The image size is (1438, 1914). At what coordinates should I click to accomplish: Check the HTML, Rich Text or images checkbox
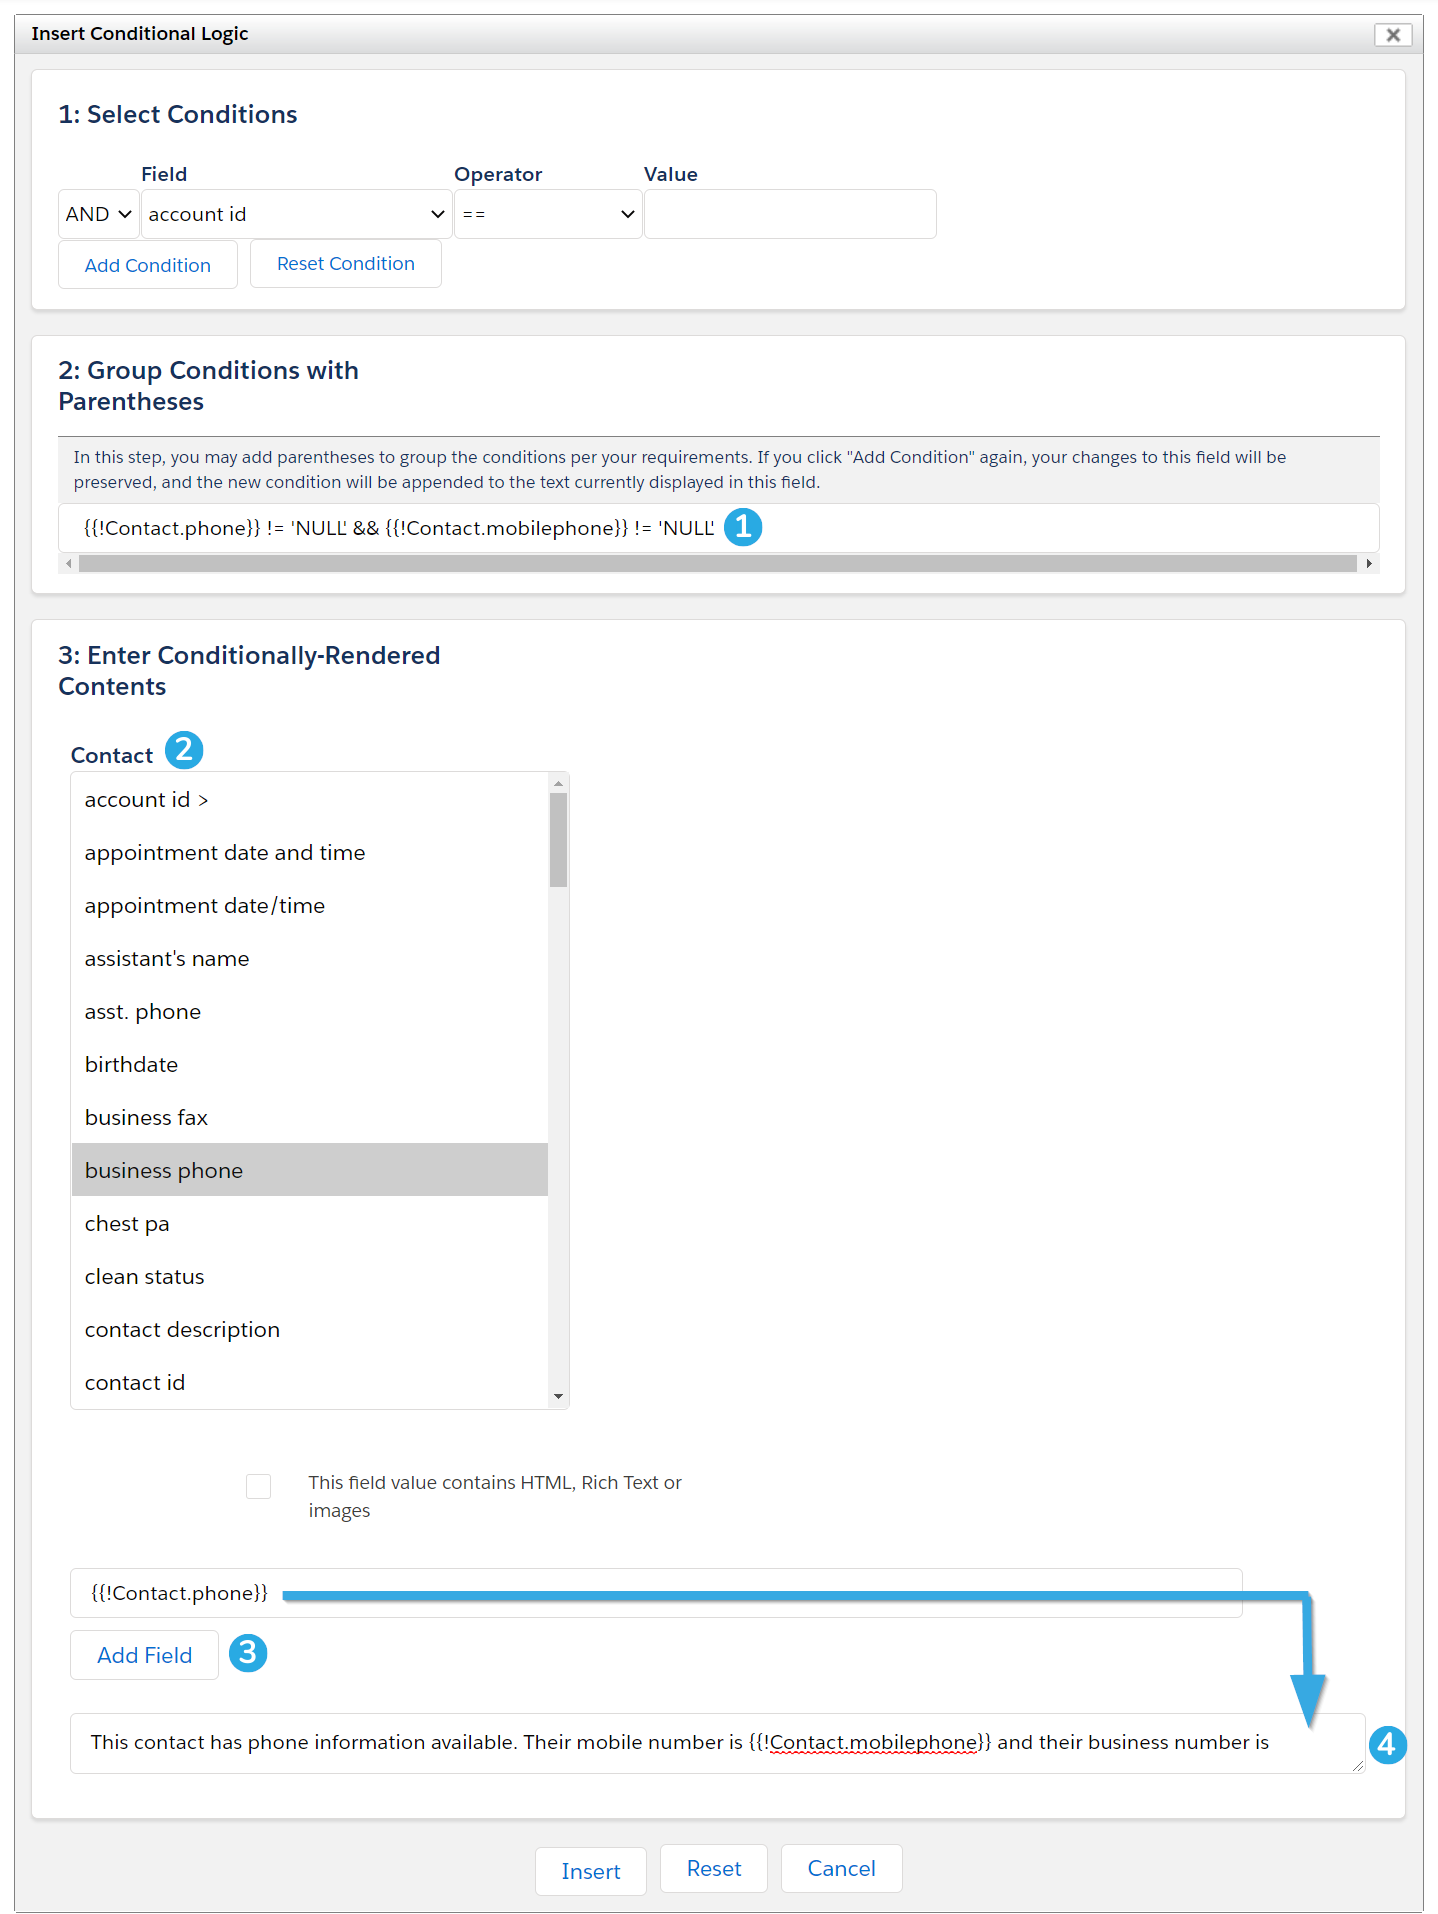tap(258, 1486)
